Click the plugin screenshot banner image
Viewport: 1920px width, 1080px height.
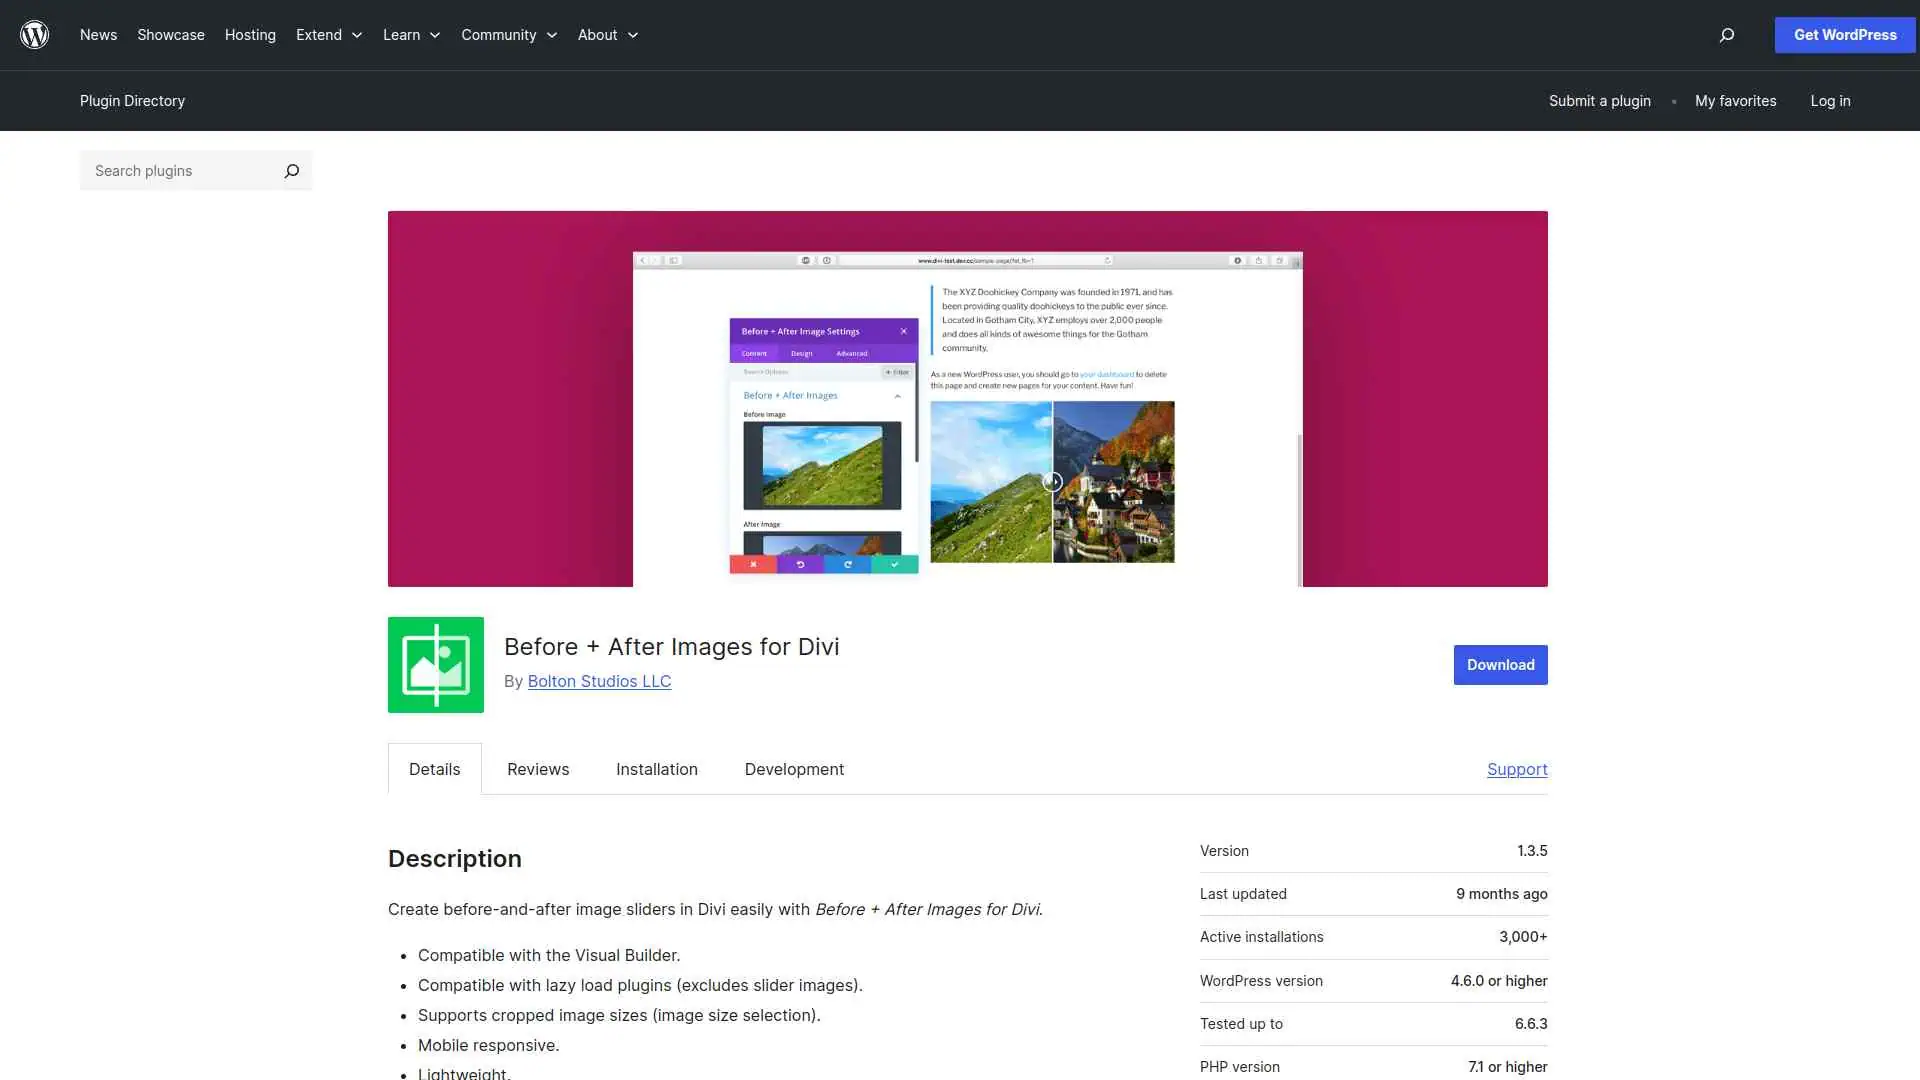[967, 398]
